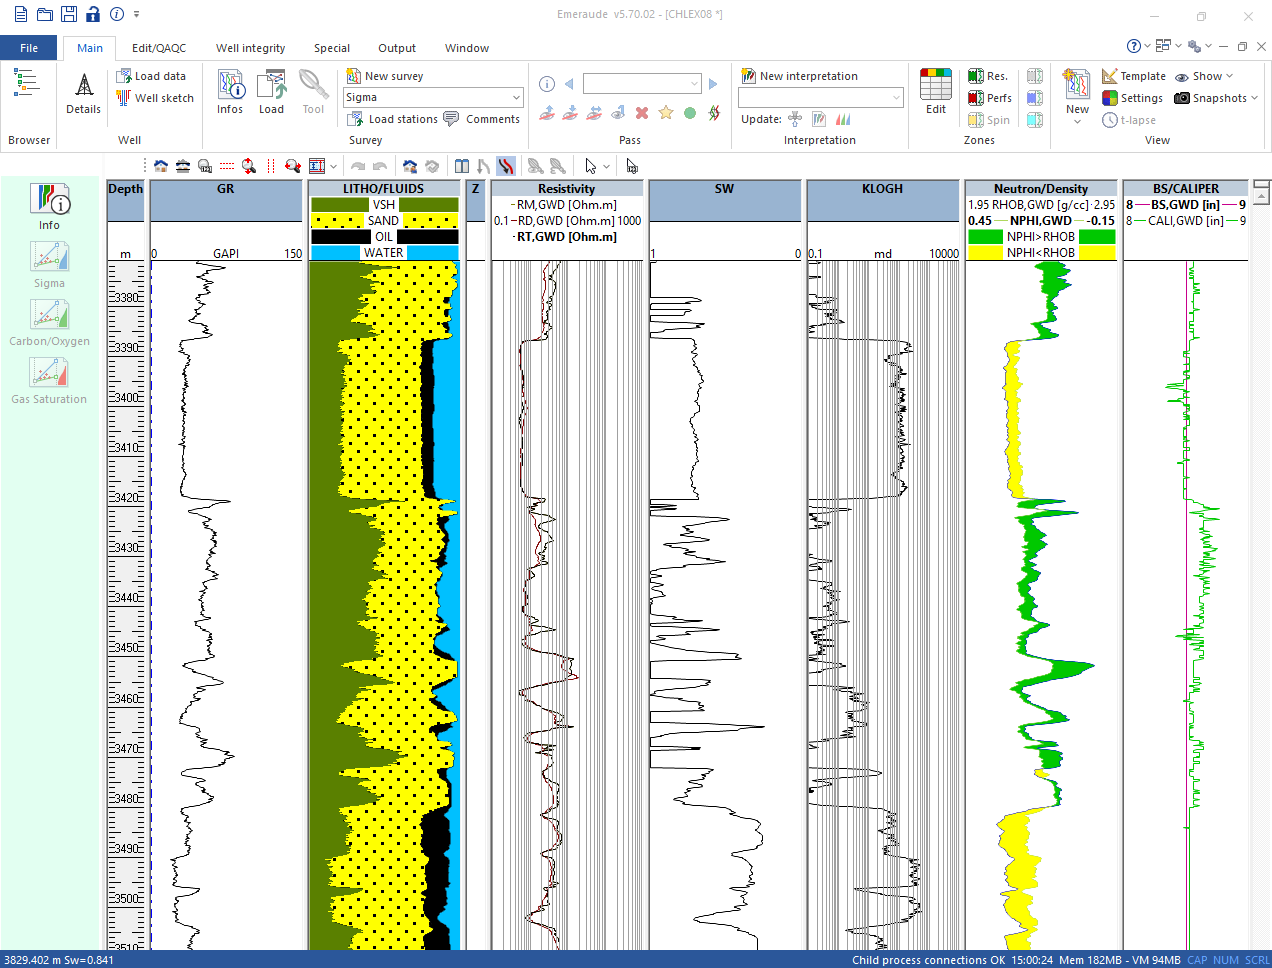This screenshot has height=968, width=1272.
Task: Go to previous pass arrow
Action: [x=569, y=84]
